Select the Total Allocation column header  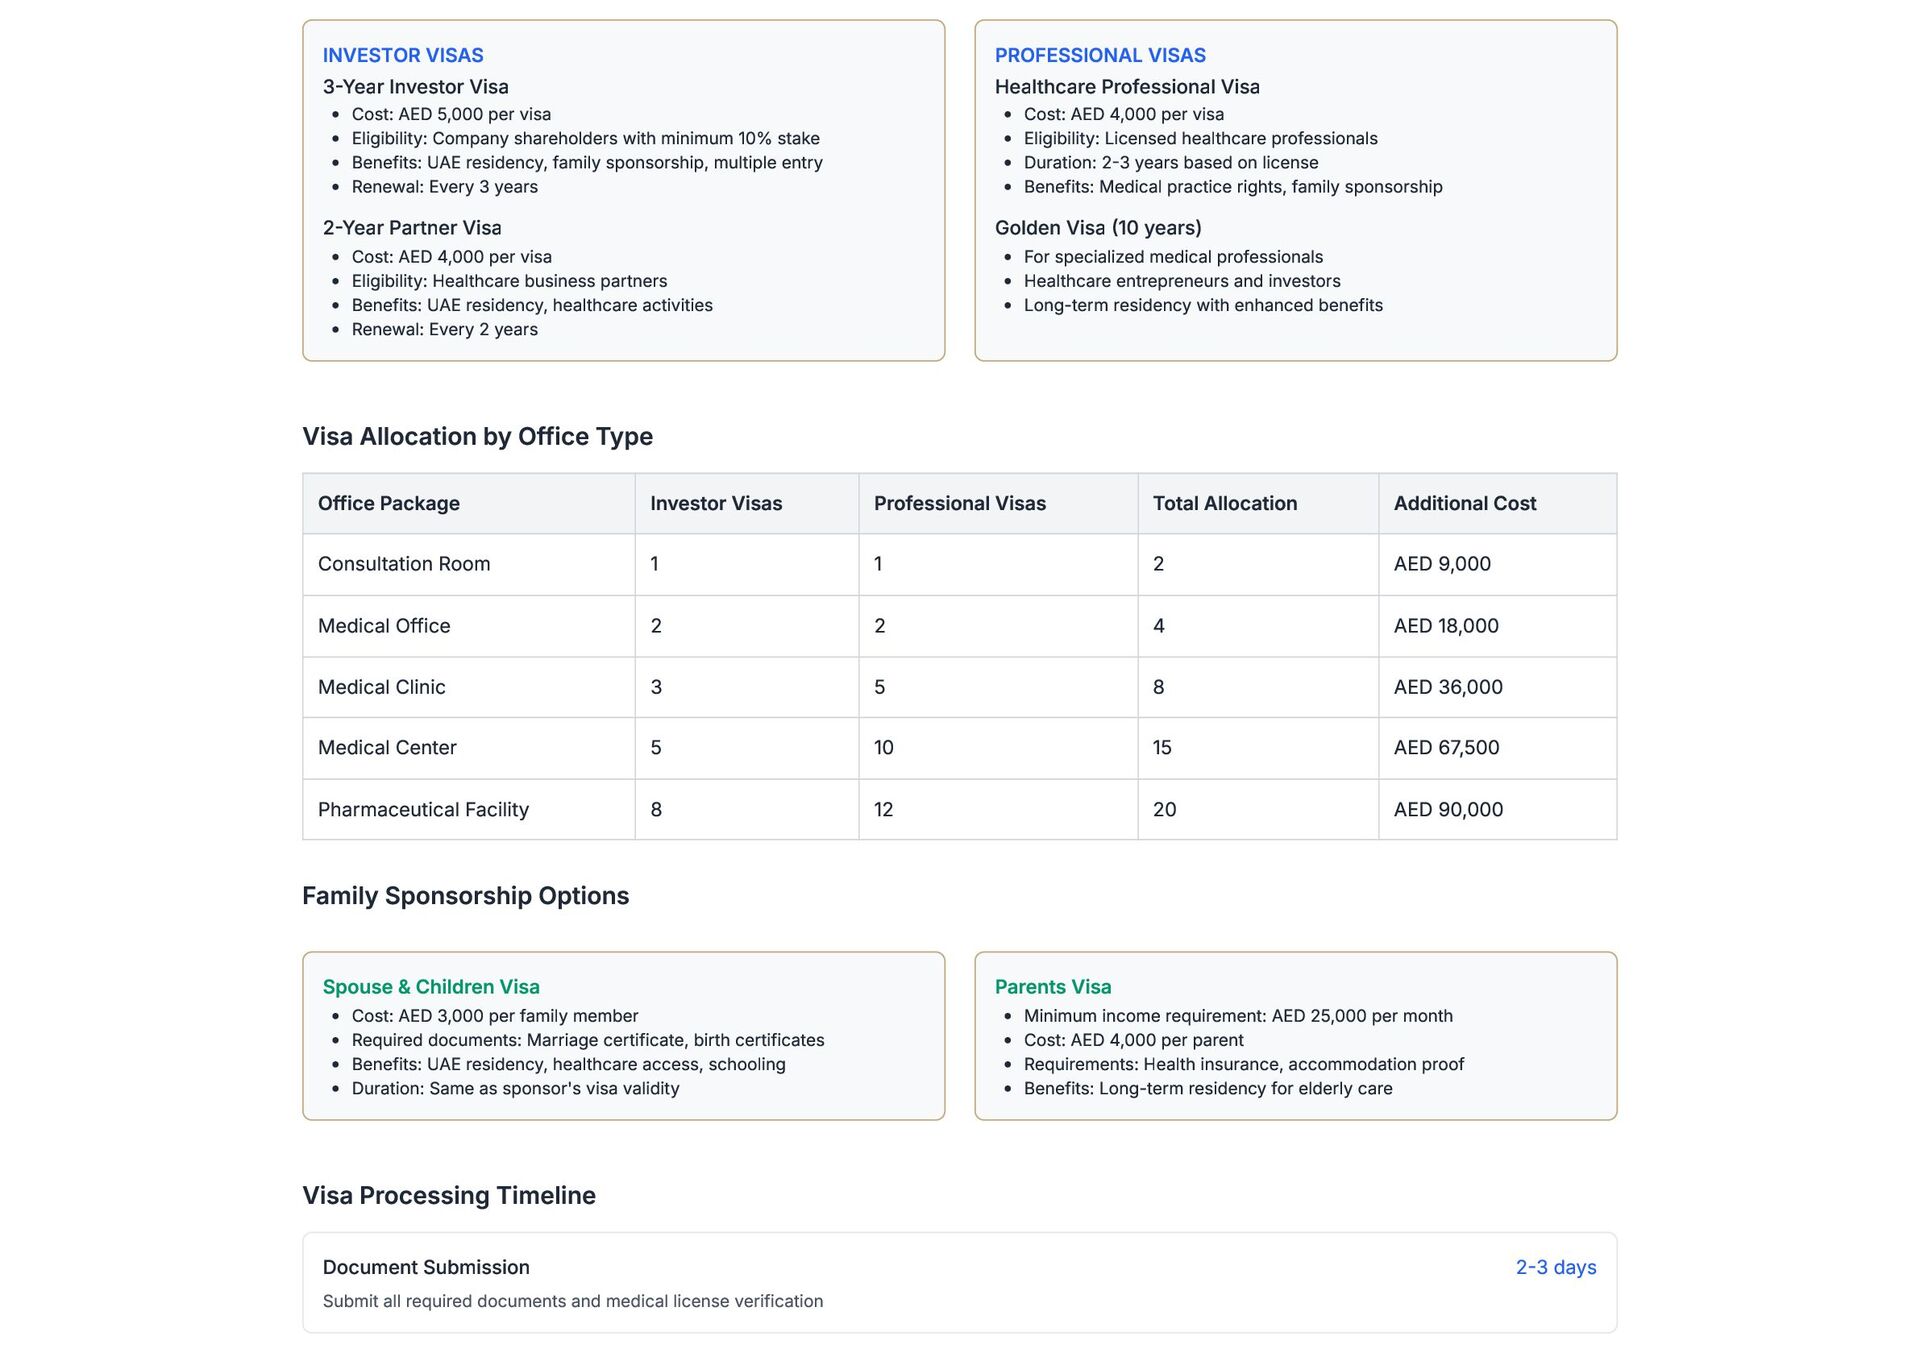[x=1225, y=504]
